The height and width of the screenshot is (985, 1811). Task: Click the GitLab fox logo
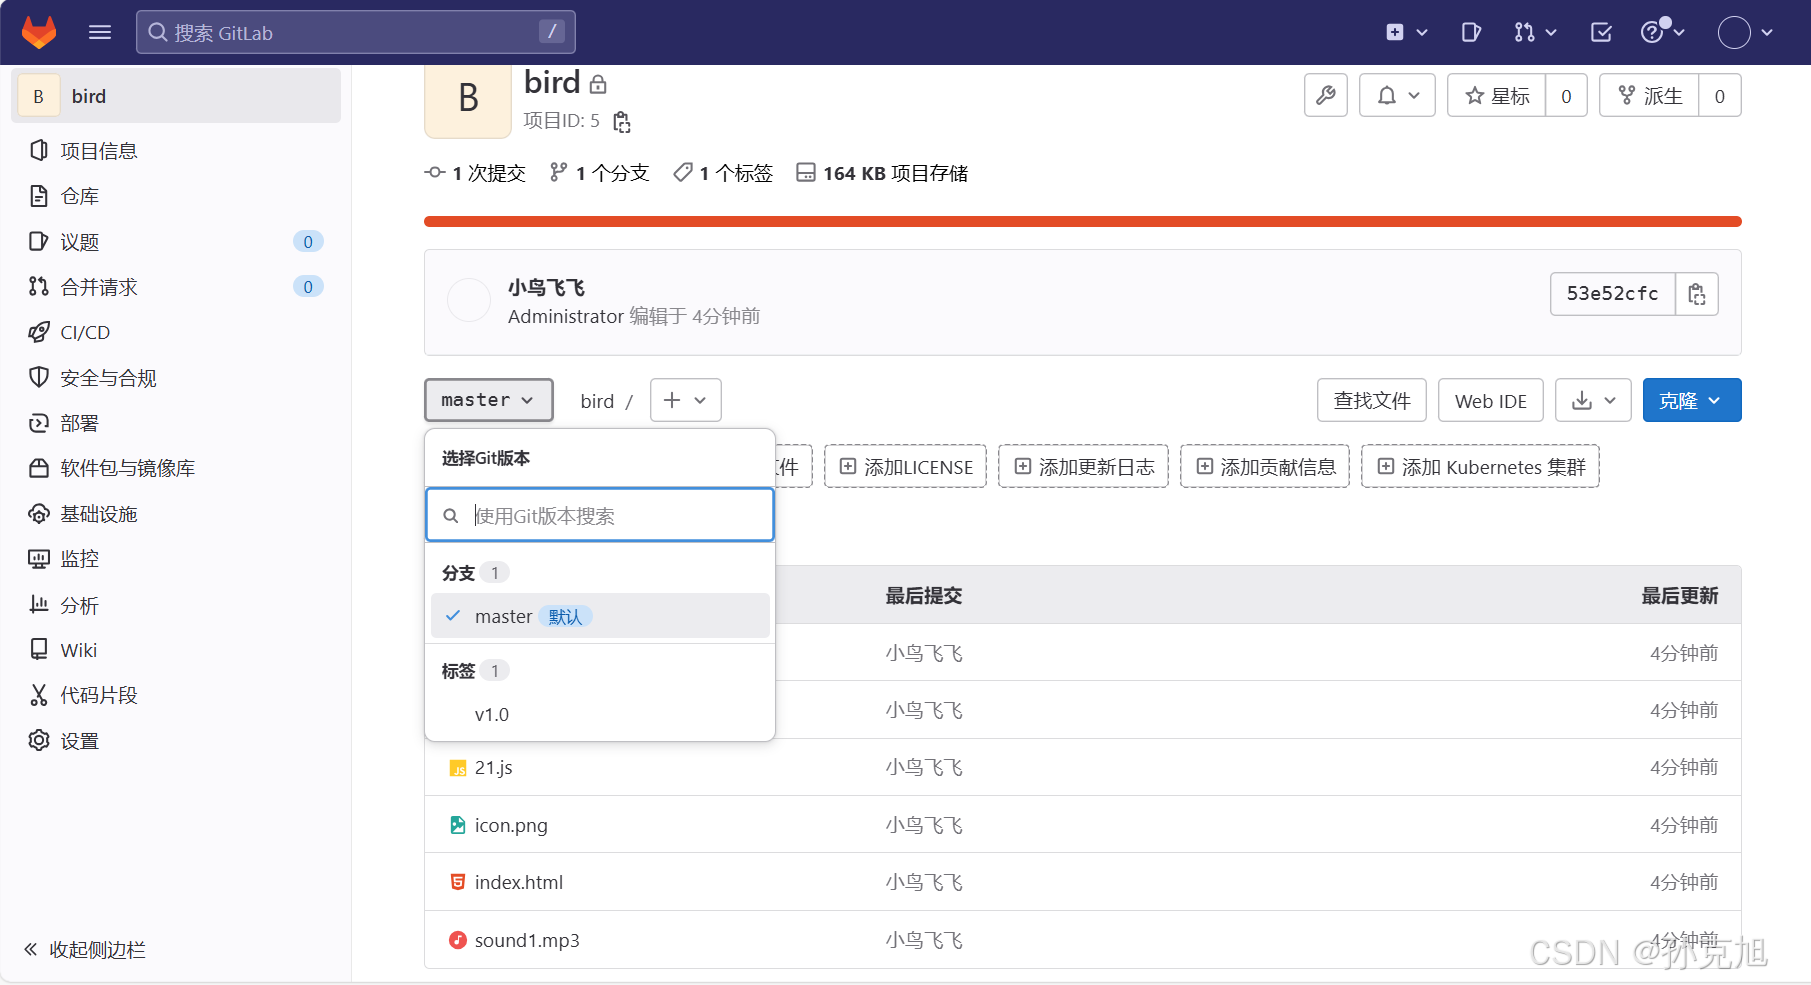coord(39,32)
